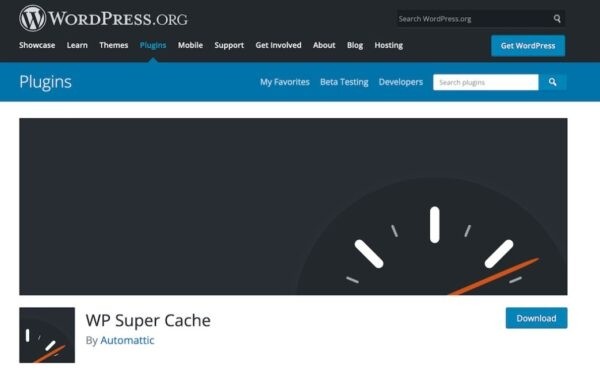
Task: Click the WP Super Cache banner image
Action: (x=293, y=206)
